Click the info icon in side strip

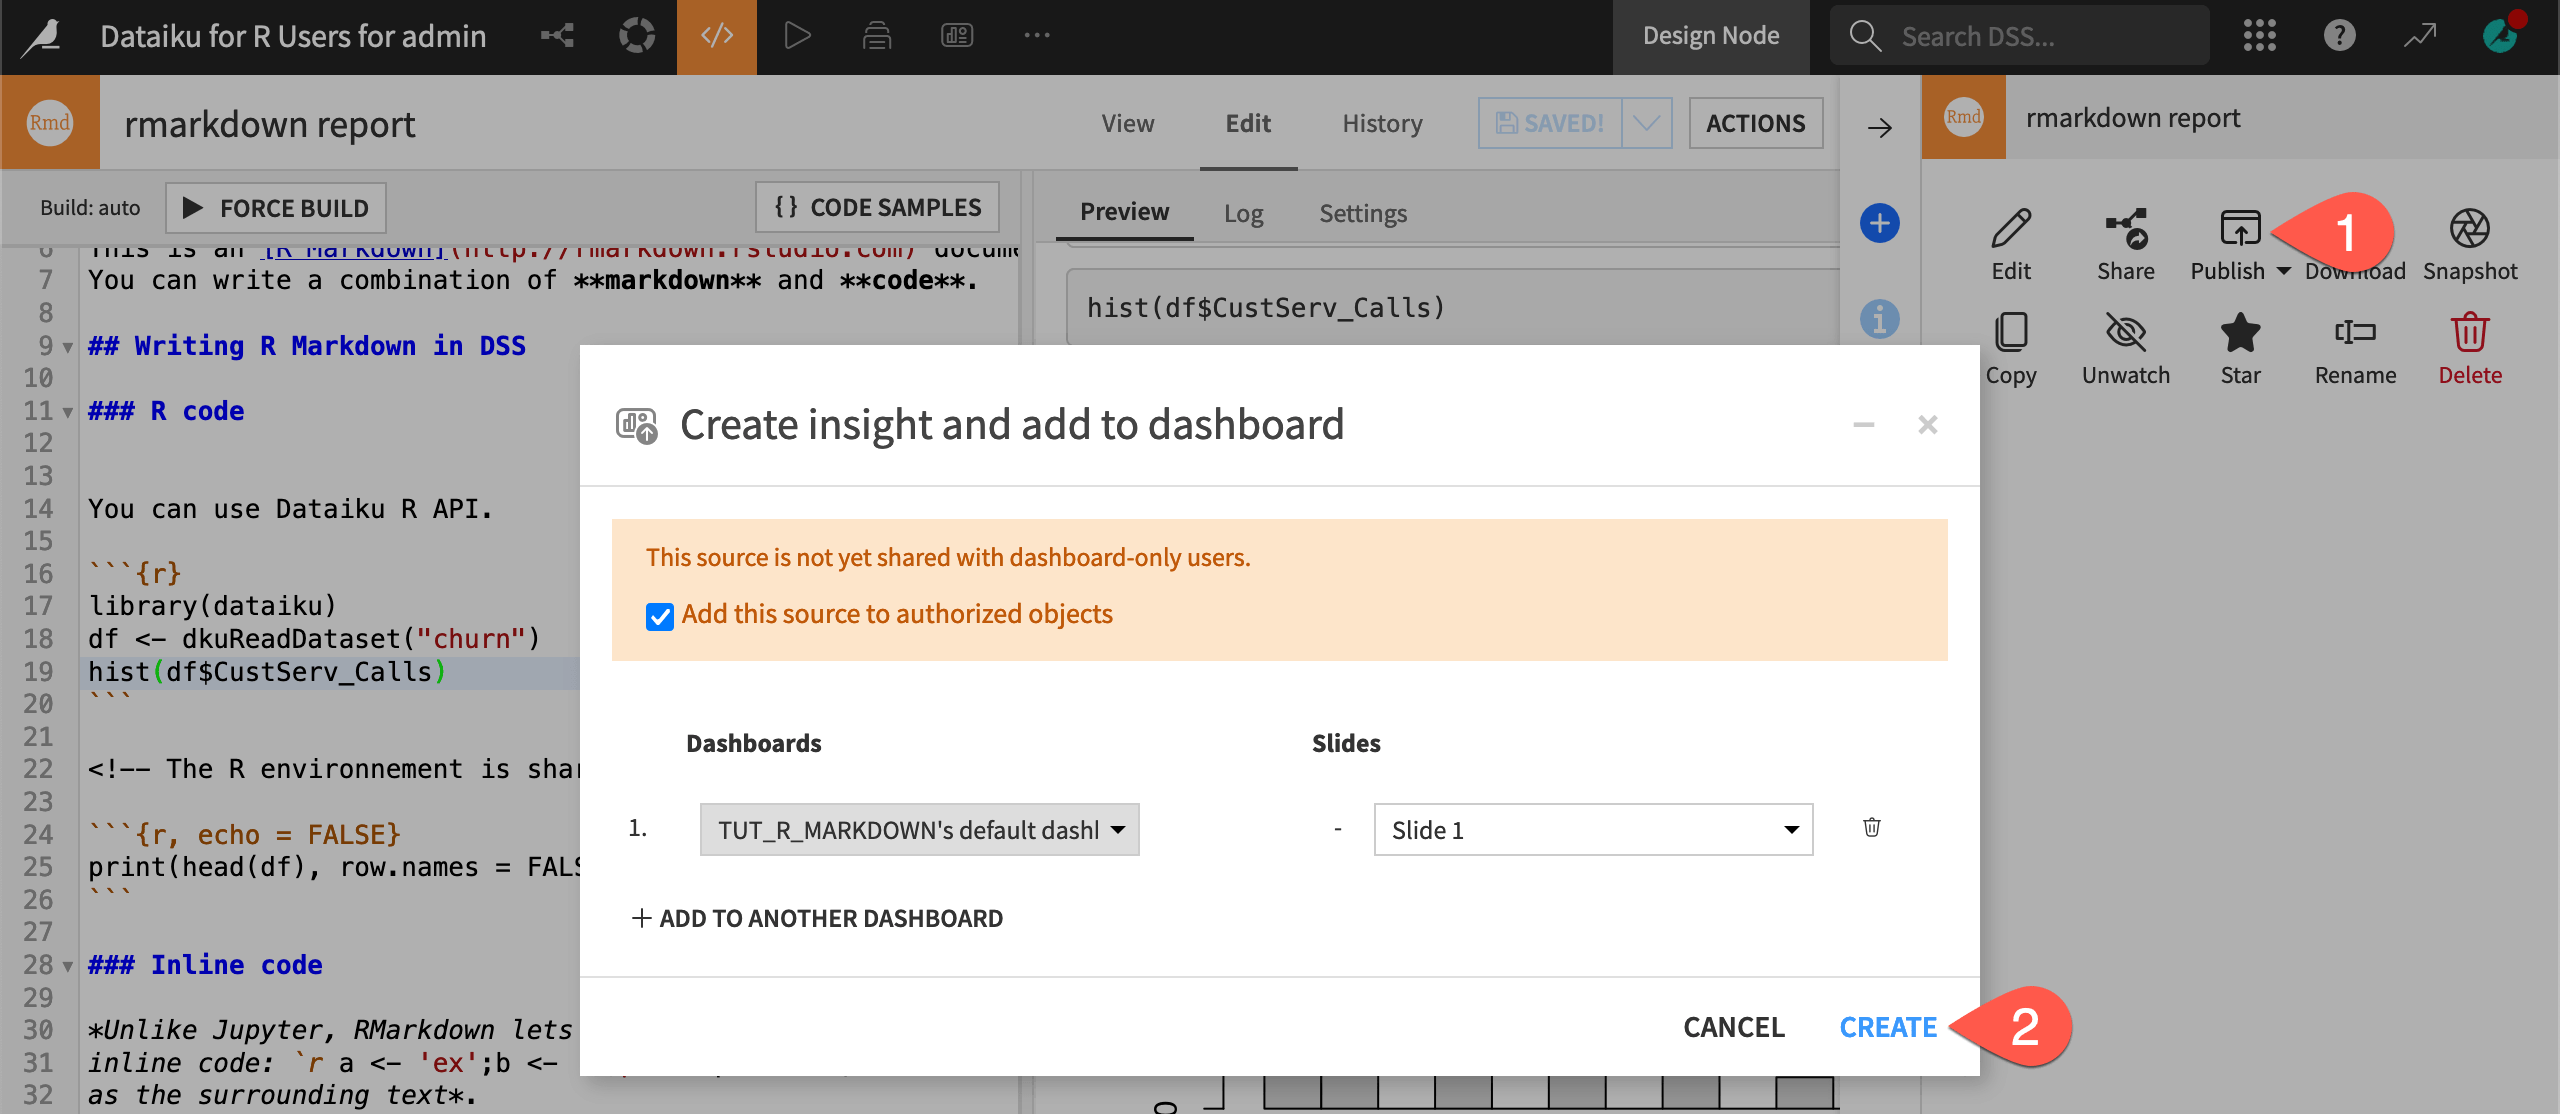click(x=1880, y=319)
